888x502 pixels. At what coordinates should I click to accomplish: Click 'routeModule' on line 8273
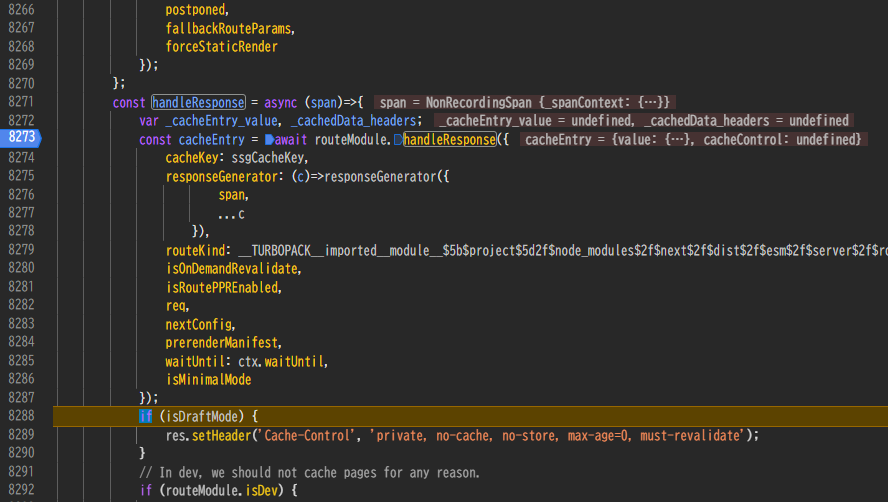click(x=351, y=139)
